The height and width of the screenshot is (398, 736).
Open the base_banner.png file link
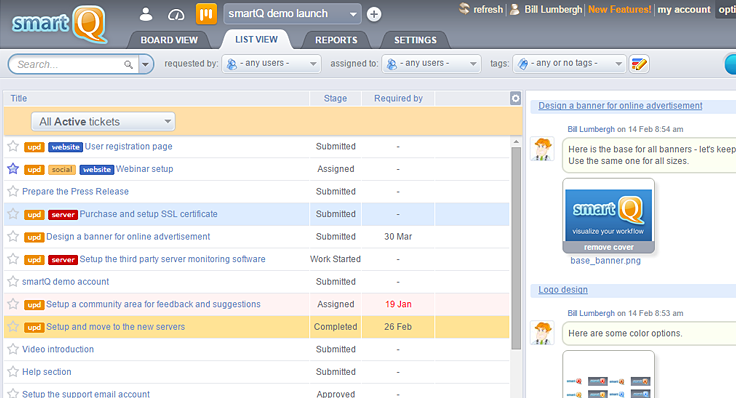[x=605, y=260]
